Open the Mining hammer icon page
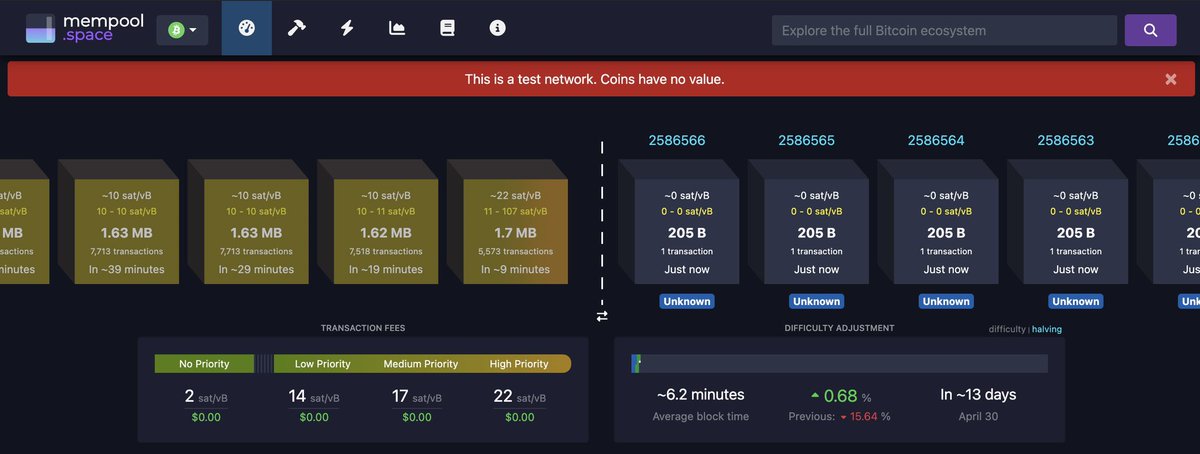Viewport: 1200px width, 454px height. (x=296, y=28)
